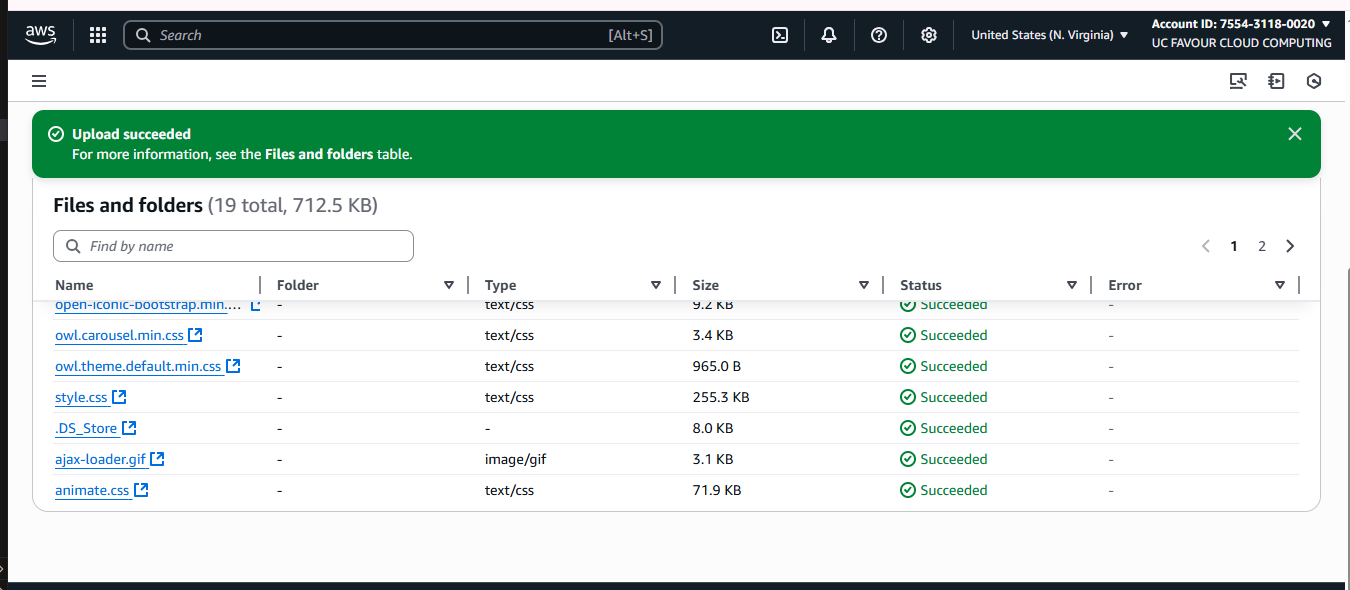
Task: Open the hamburger side navigation menu
Action: click(x=39, y=81)
